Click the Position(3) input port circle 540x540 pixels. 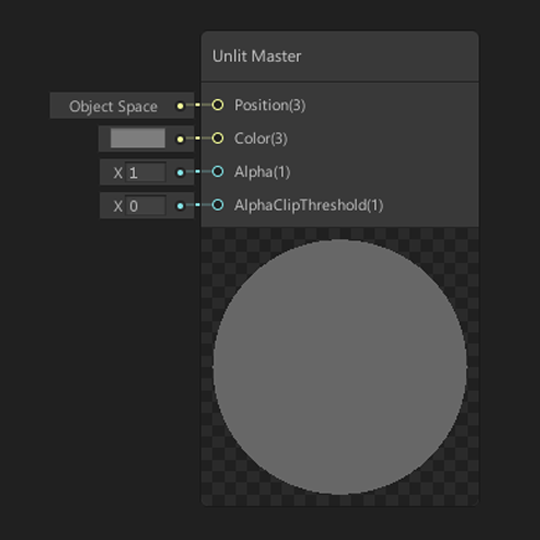[218, 105]
